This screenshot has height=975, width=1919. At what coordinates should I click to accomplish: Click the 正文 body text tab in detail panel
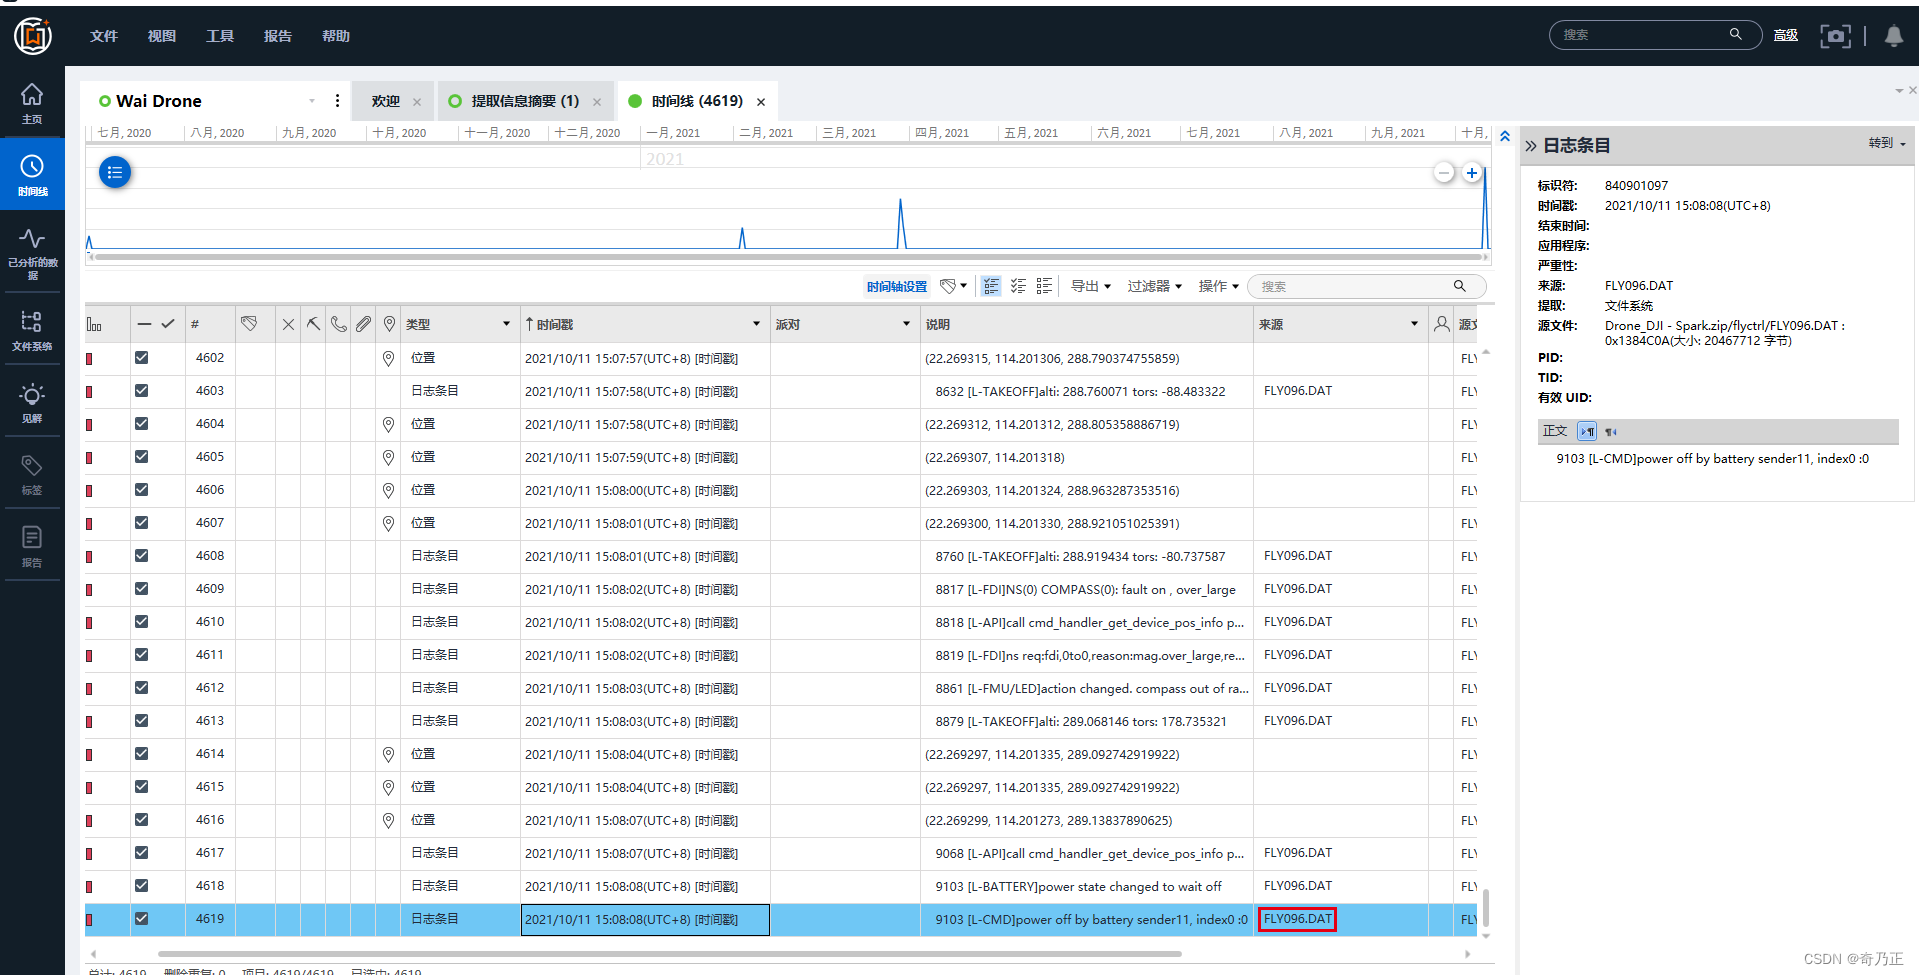[1555, 431]
